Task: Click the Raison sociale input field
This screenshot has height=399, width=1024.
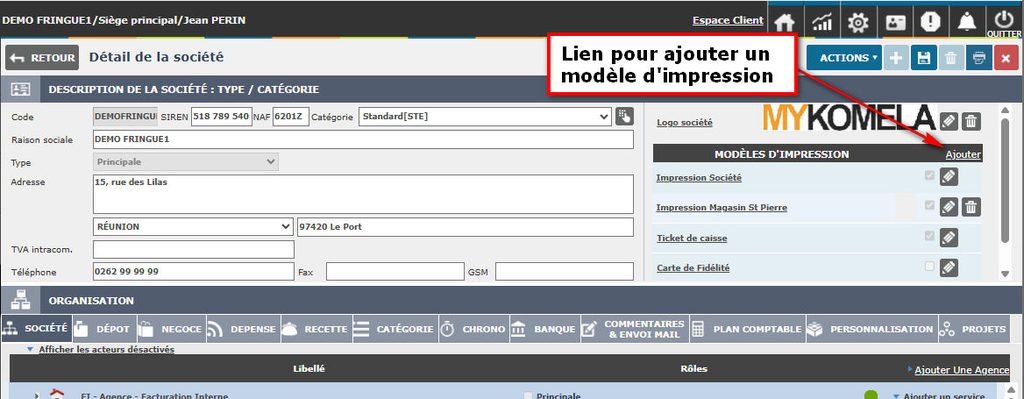Action: coord(363,139)
